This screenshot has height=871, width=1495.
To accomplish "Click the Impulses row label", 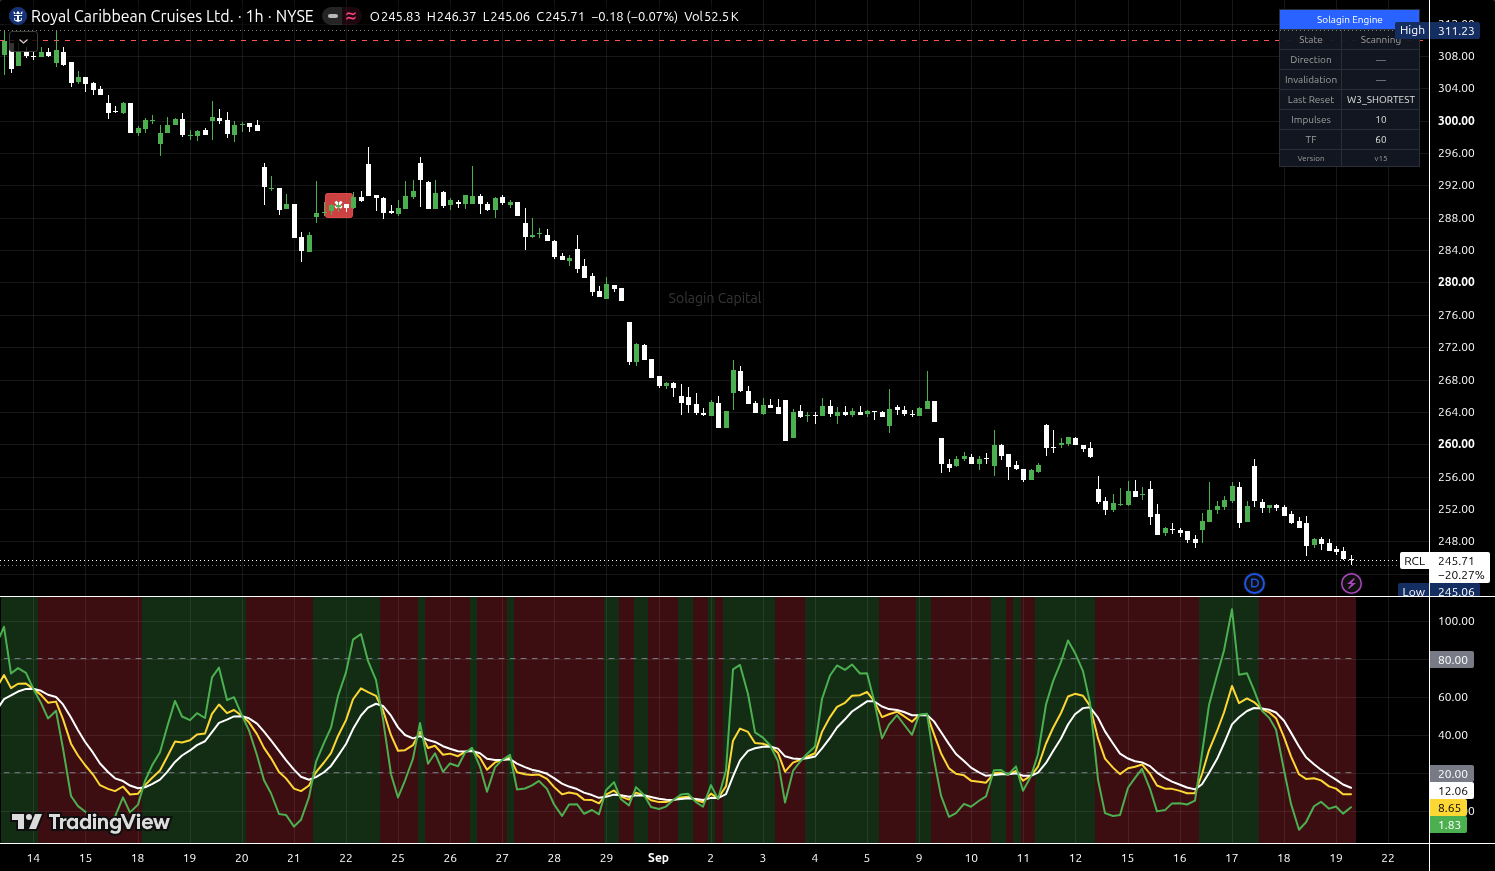I will pos(1311,120).
